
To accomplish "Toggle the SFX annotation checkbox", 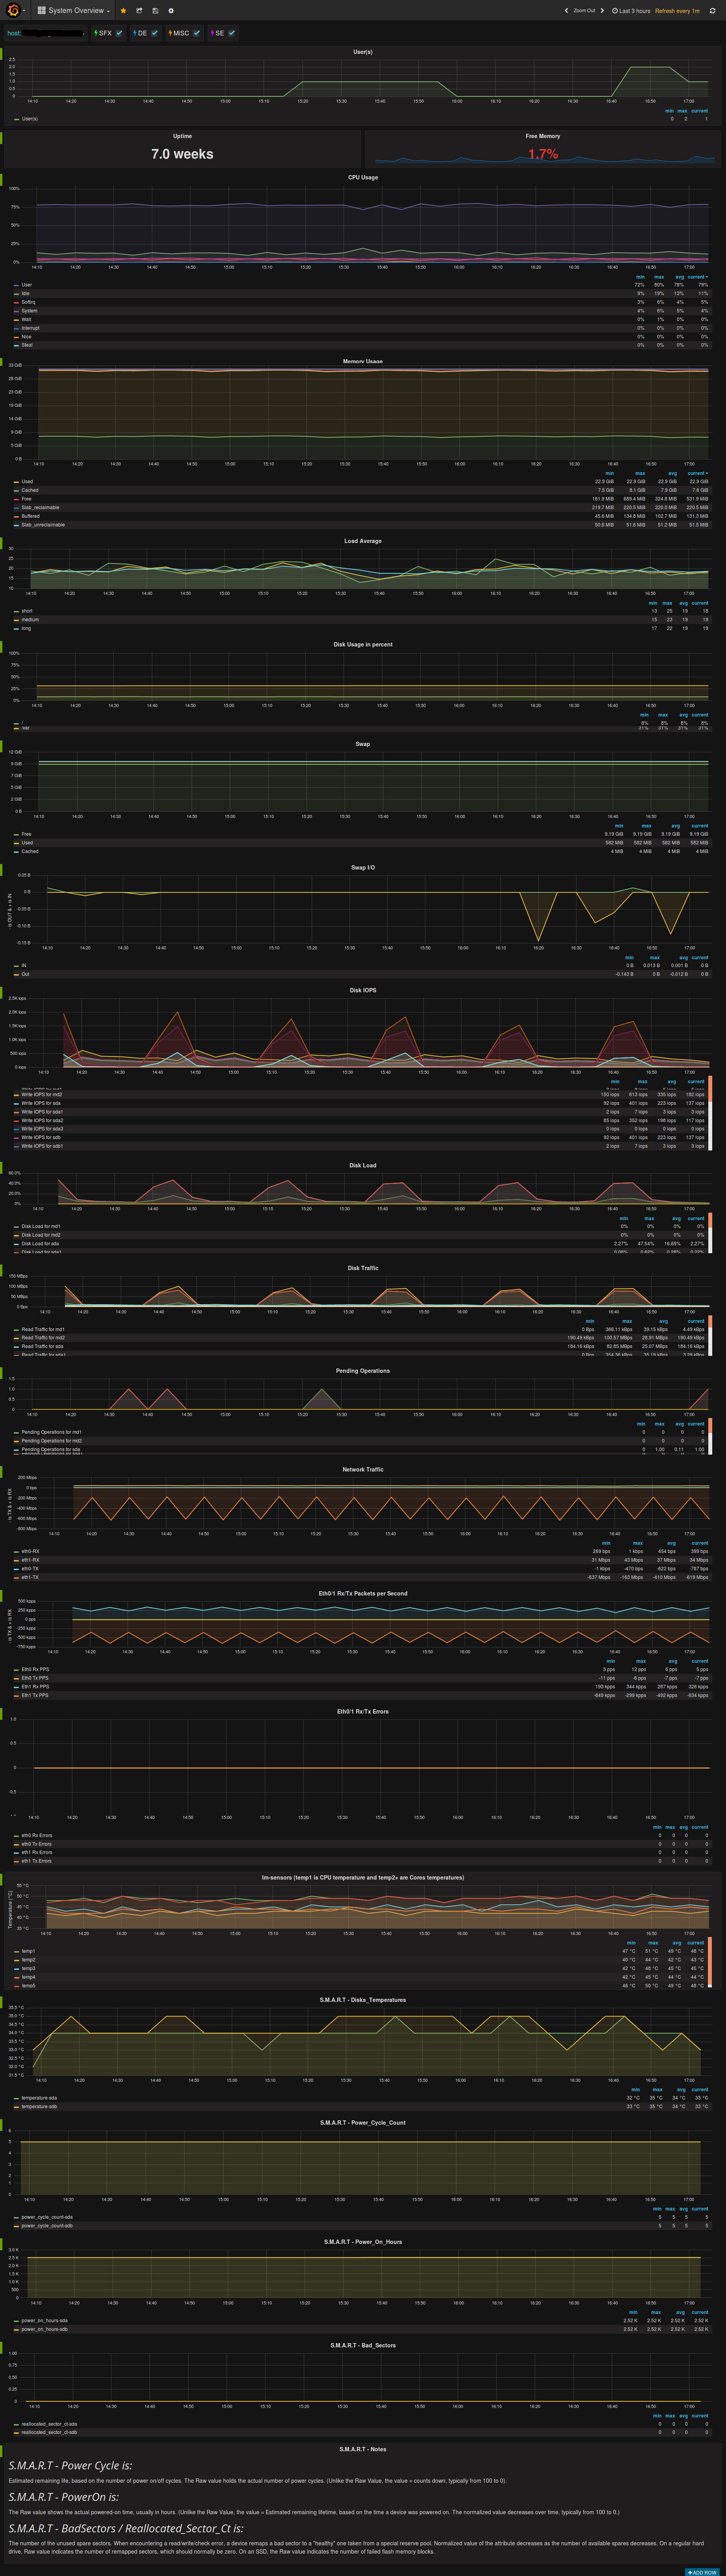I will [119, 33].
